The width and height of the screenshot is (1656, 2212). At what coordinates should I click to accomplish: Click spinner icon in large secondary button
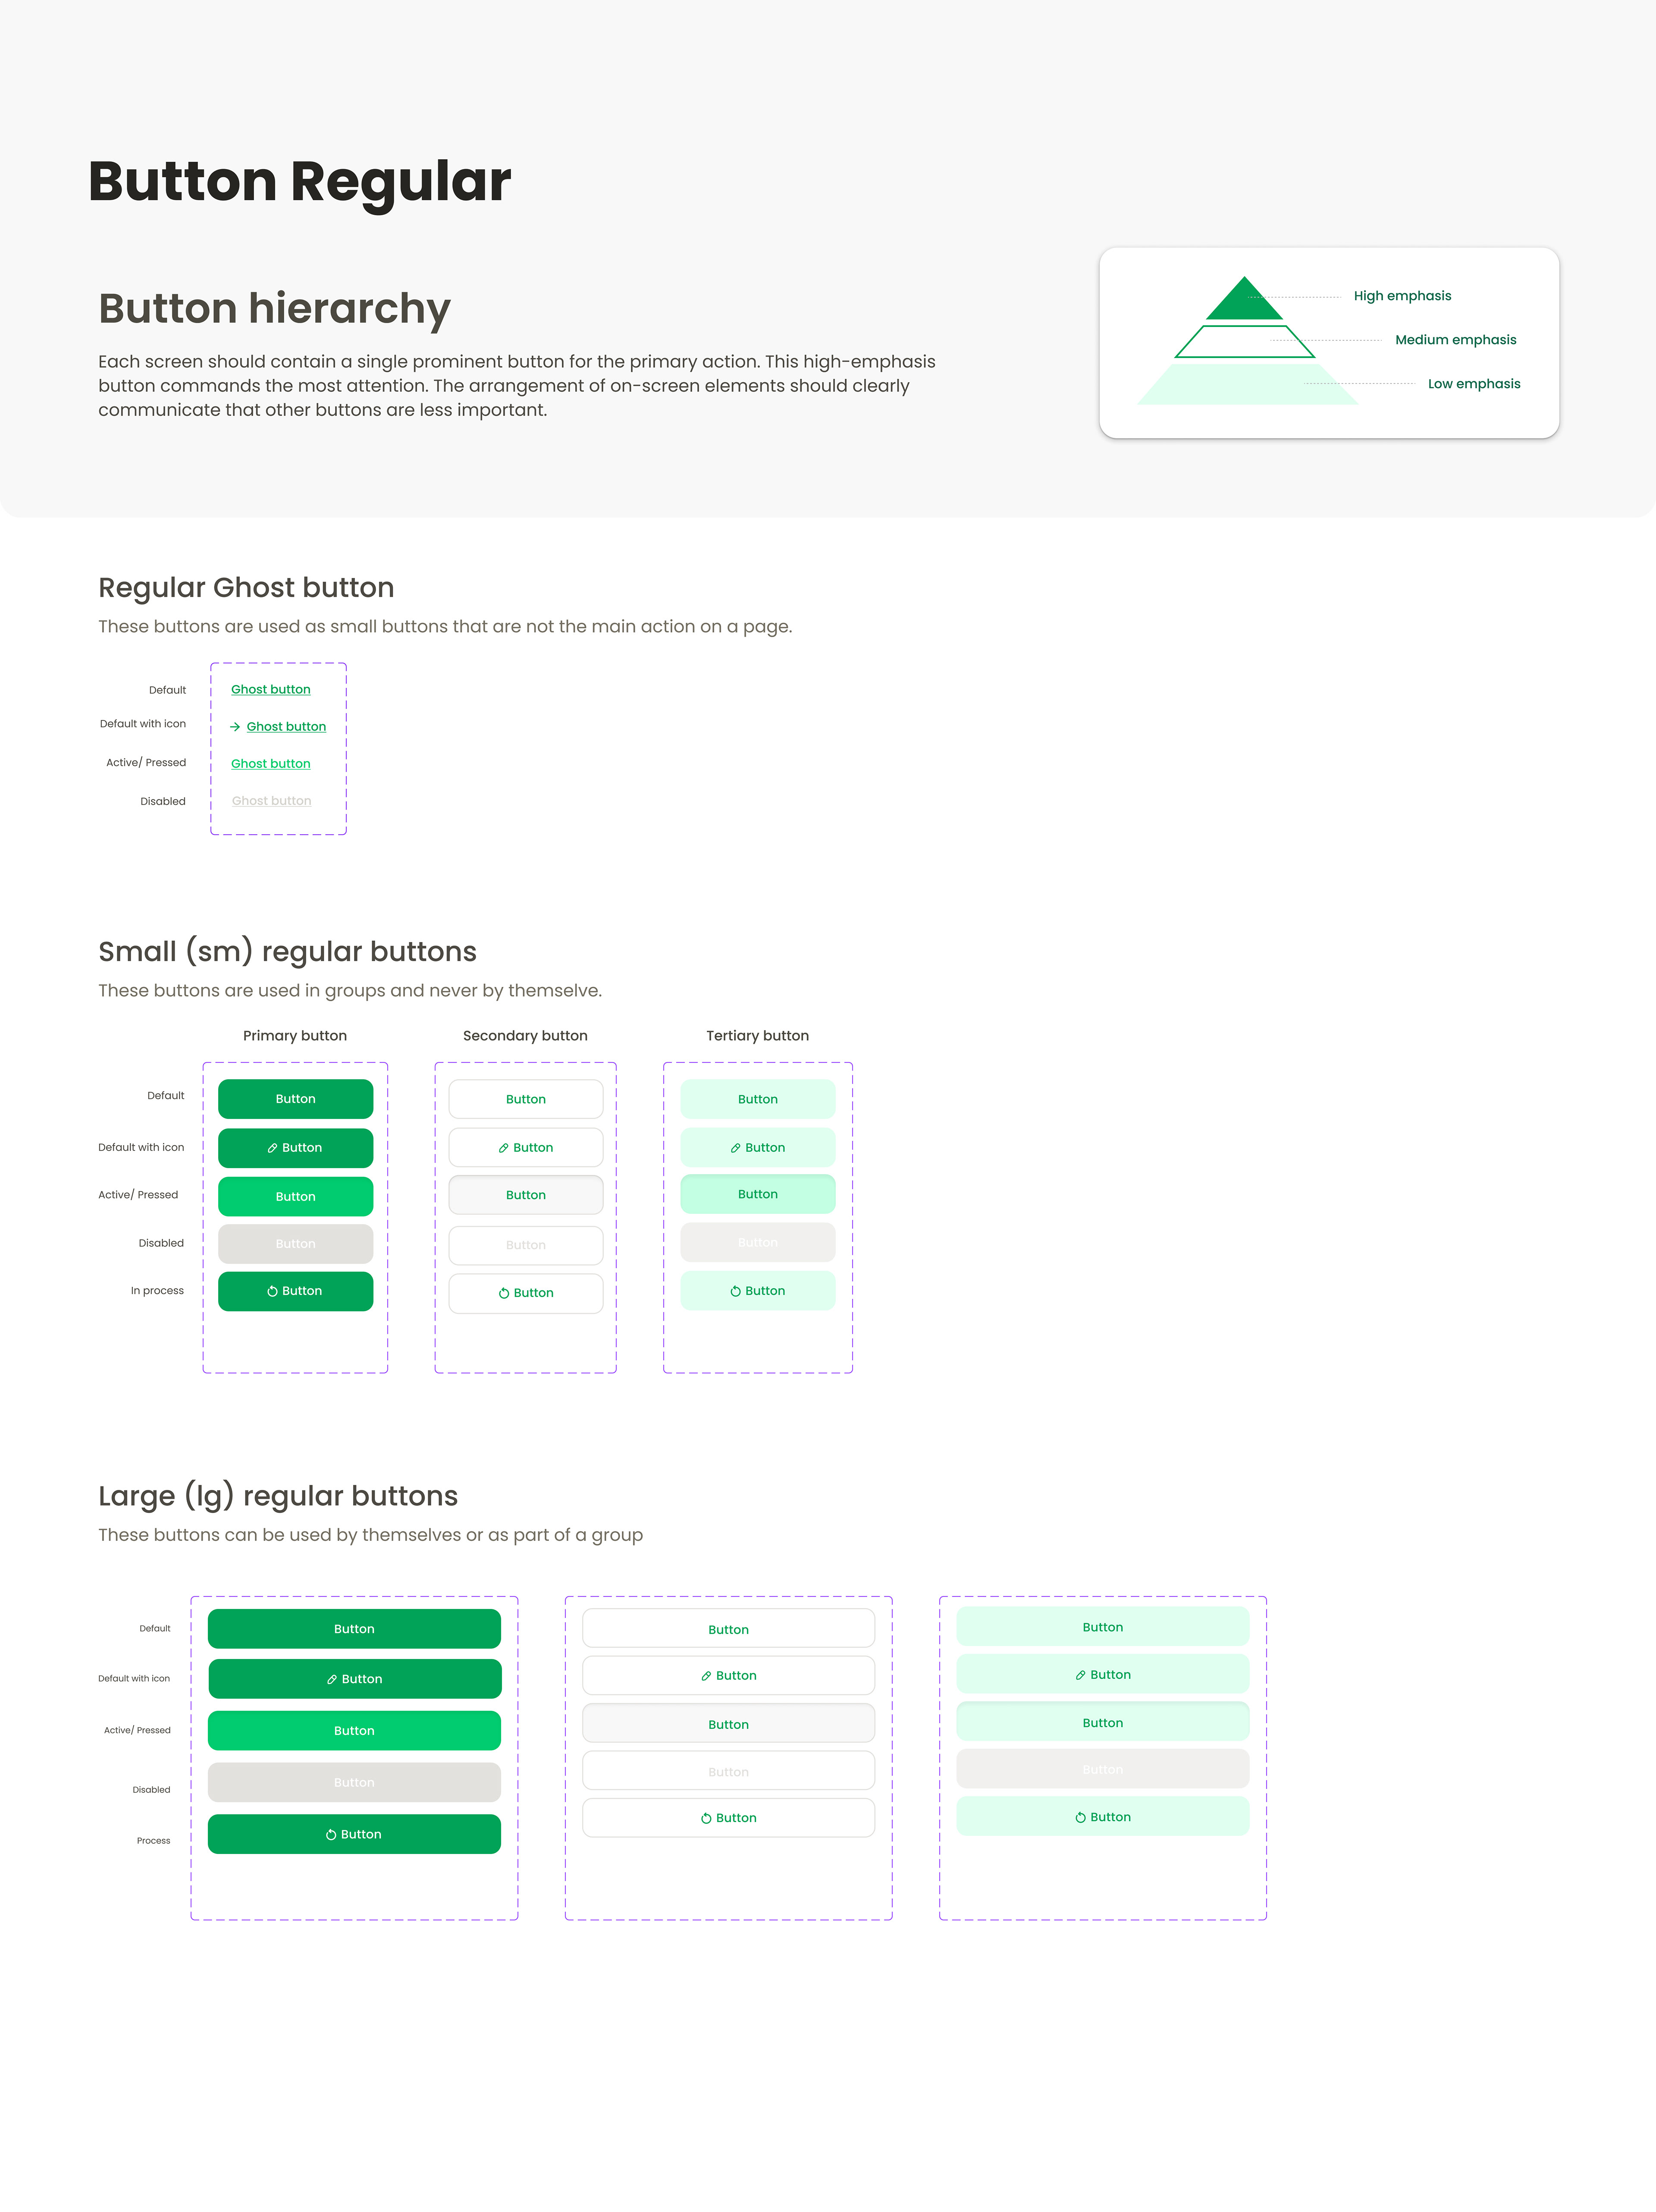point(706,1818)
